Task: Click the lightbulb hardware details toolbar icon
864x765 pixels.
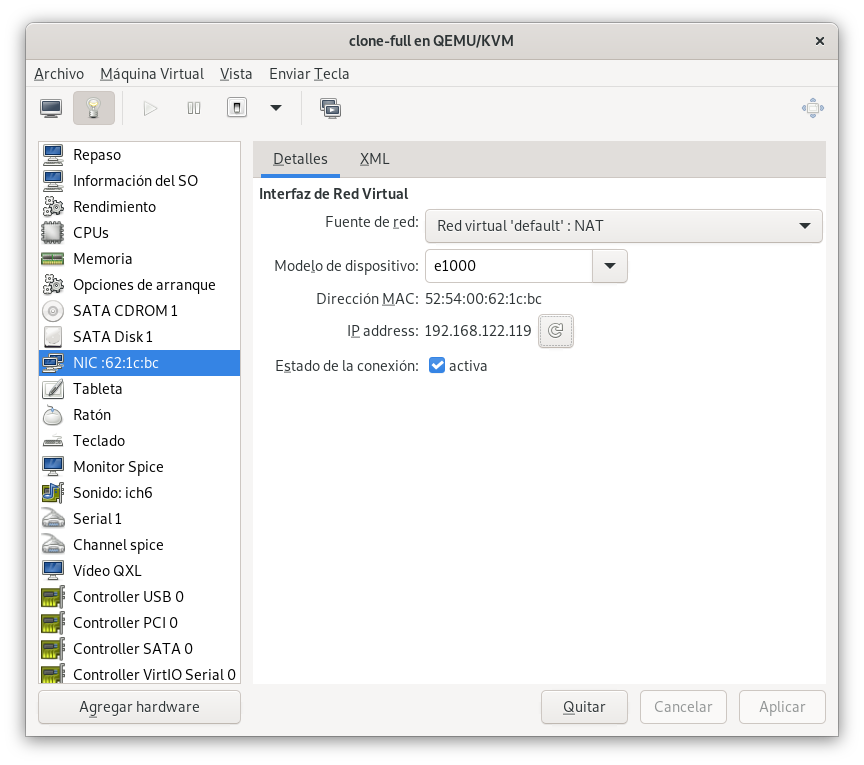Action: coord(94,108)
